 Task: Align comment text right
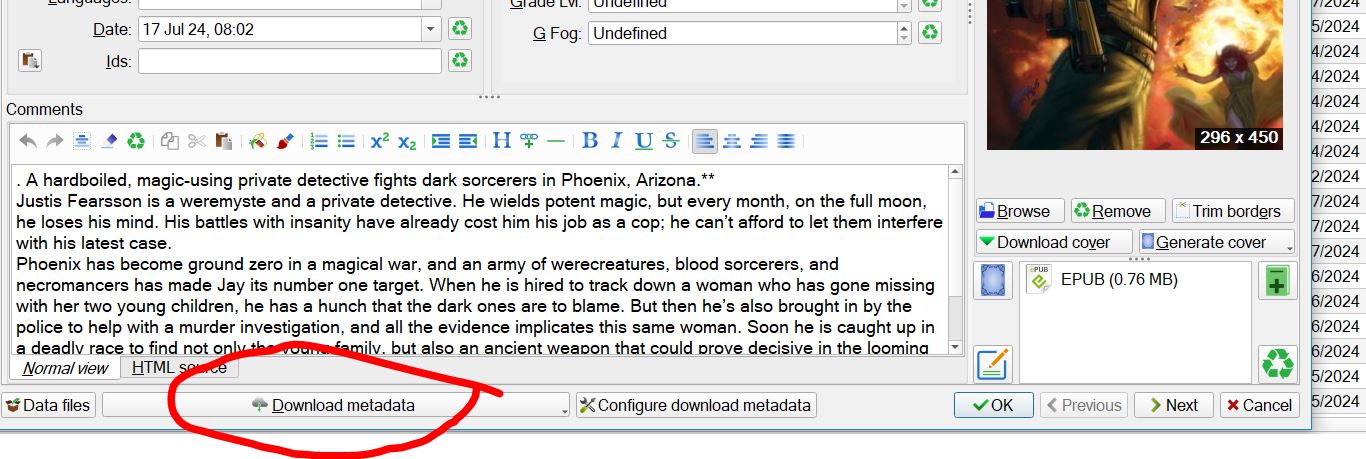tap(759, 141)
